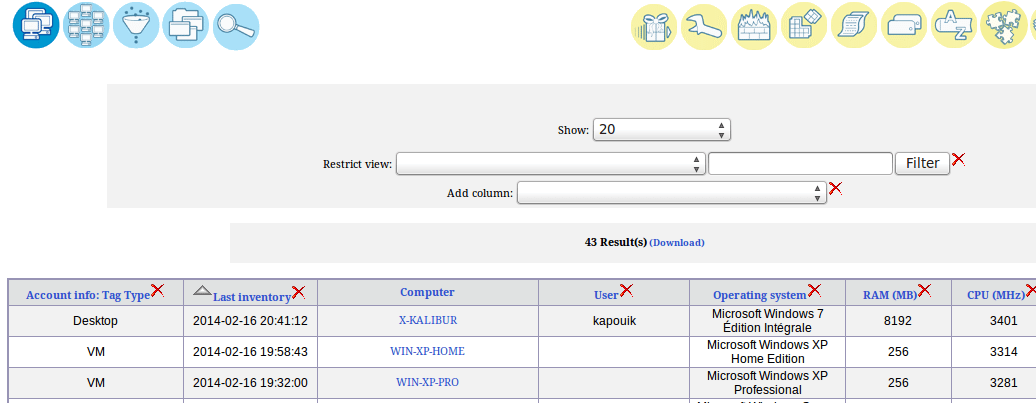Click user kapouik cell

click(614, 321)
